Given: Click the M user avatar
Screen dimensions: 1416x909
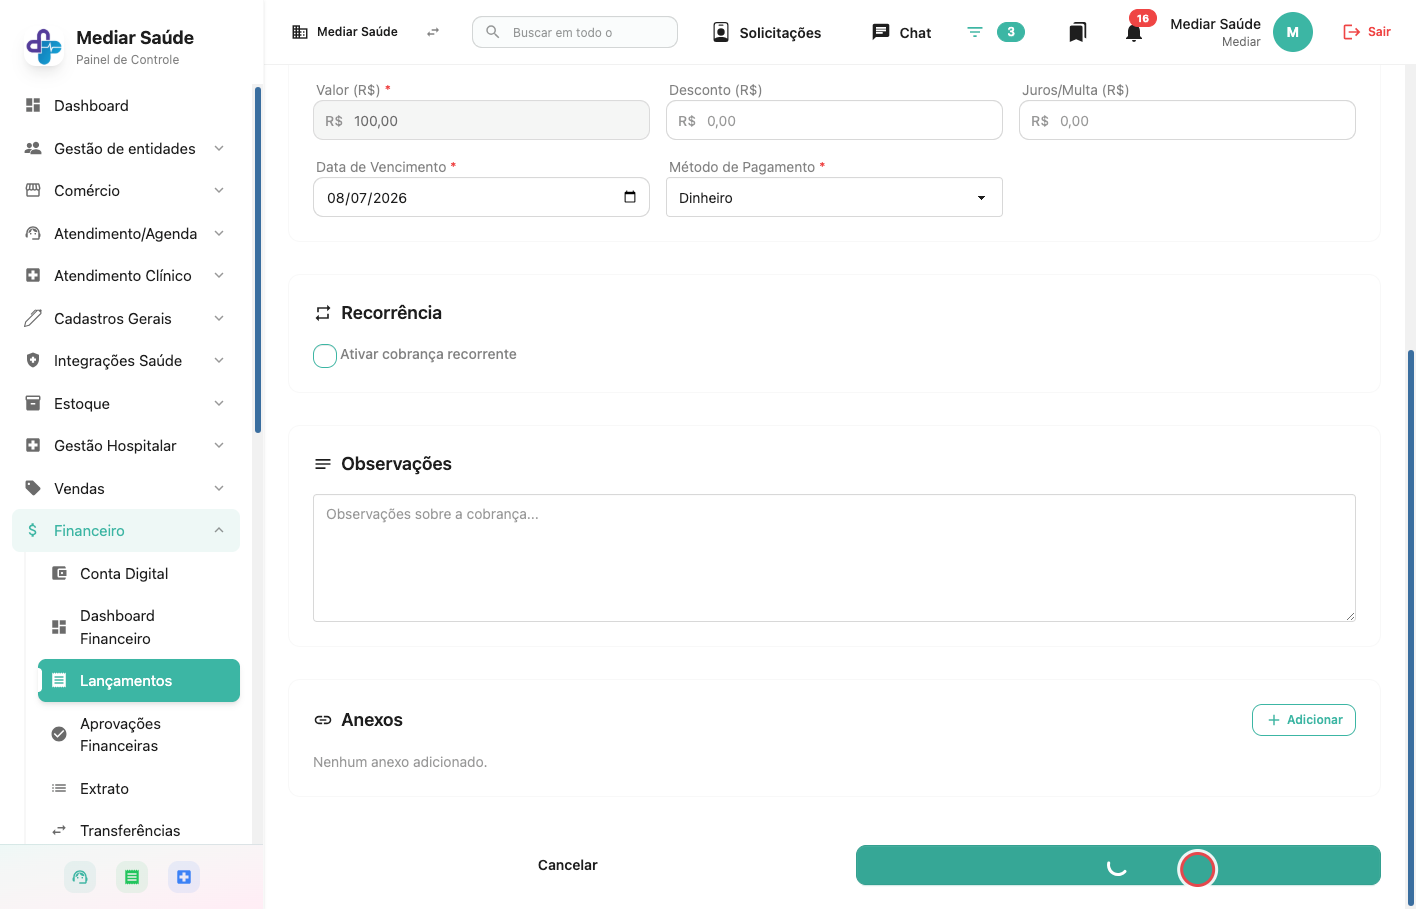Looking at the screenshot, I should coord(1292,32).
